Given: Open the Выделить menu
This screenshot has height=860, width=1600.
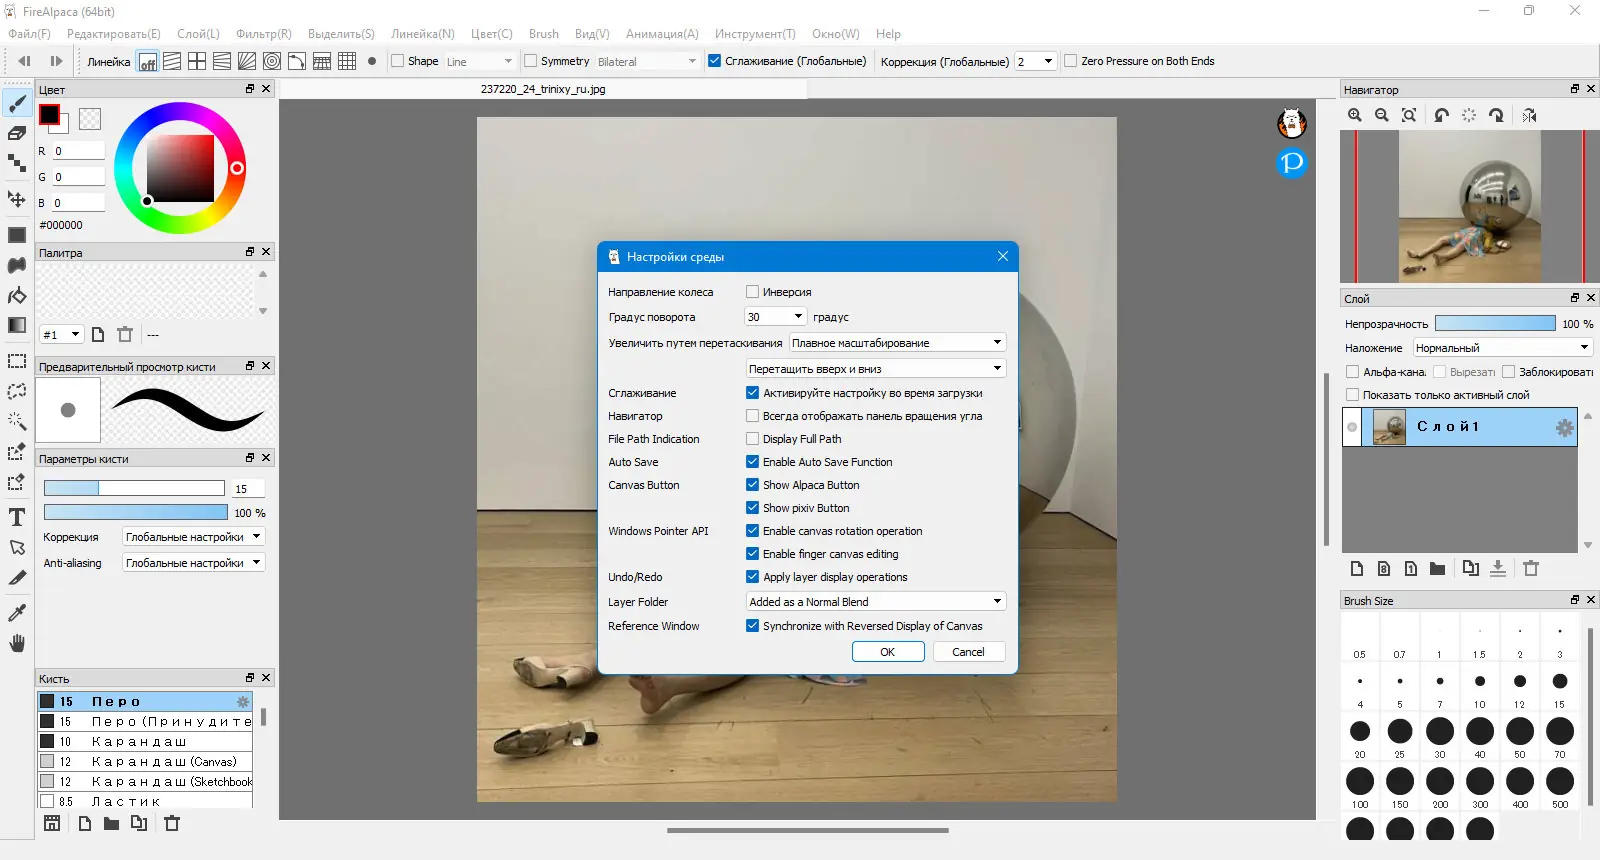Looking at the screenshot, I should point(341,34).
